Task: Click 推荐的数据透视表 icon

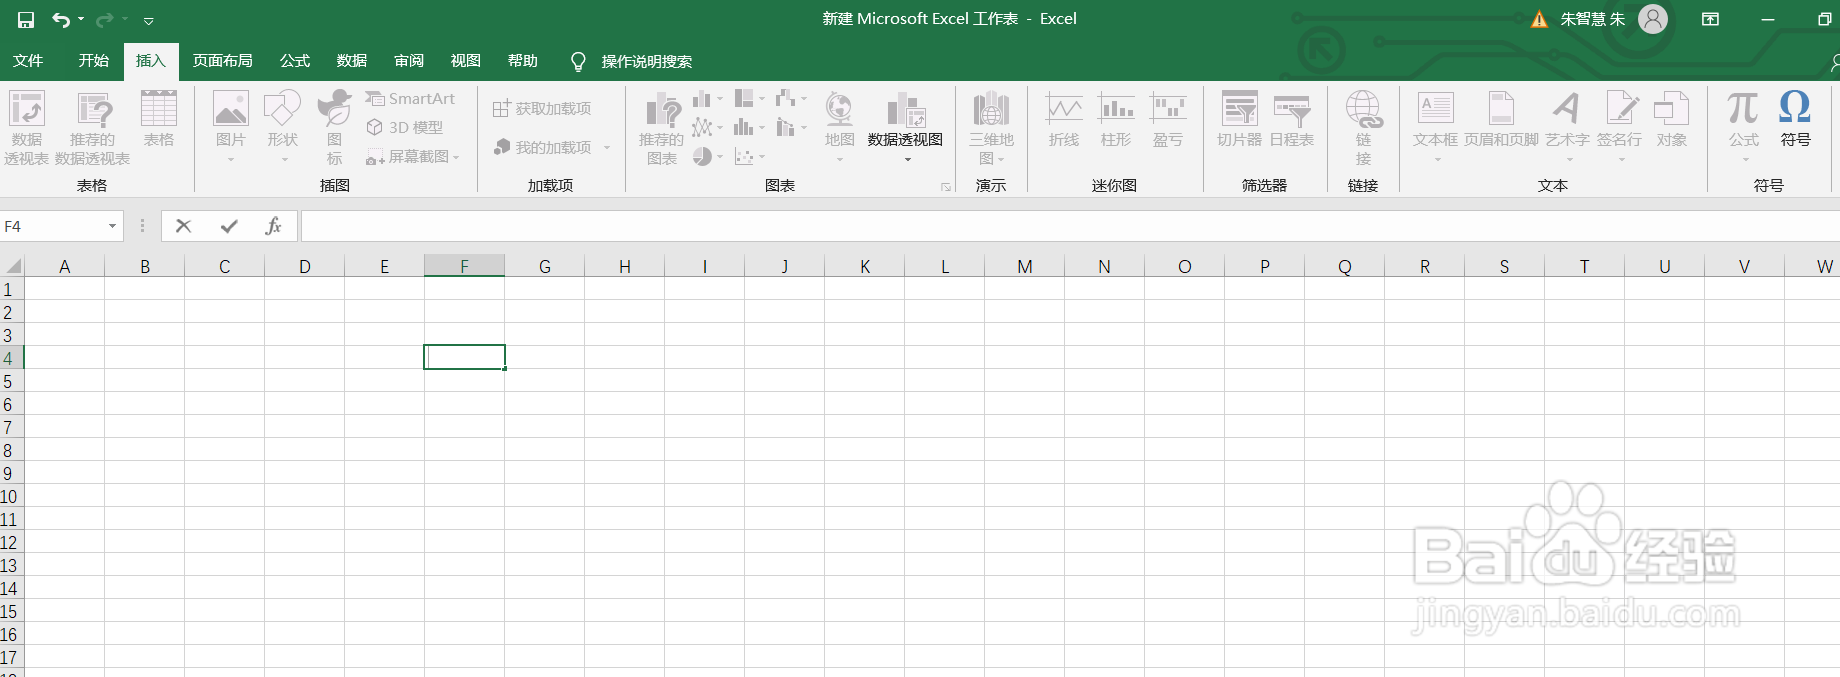Action: (93, 127)
